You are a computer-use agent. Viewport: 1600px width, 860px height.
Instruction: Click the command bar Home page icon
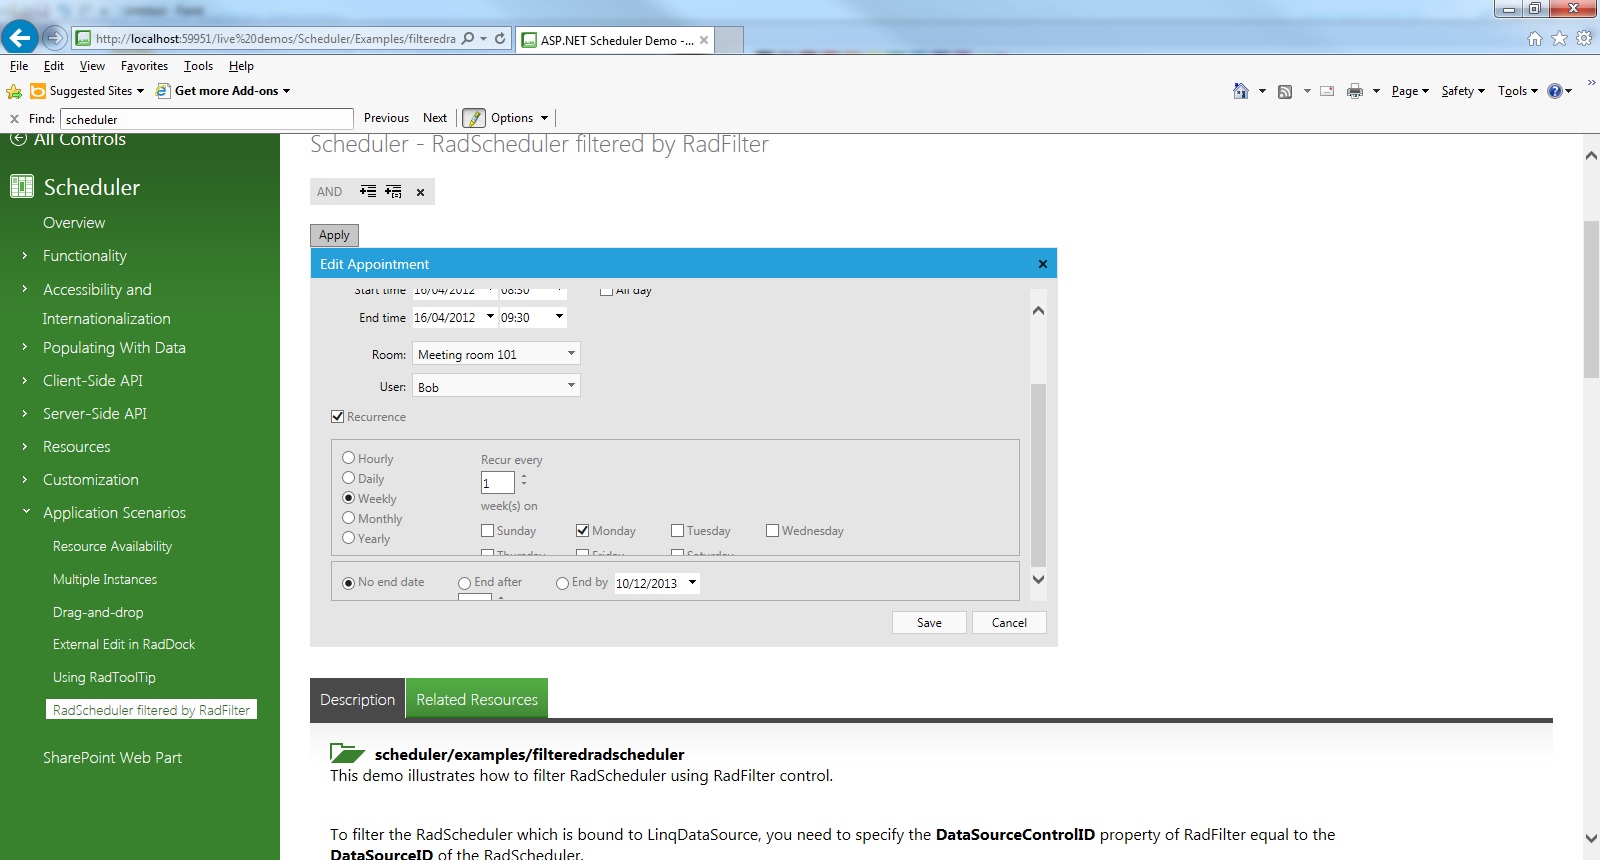click(x=1241, y=91)
